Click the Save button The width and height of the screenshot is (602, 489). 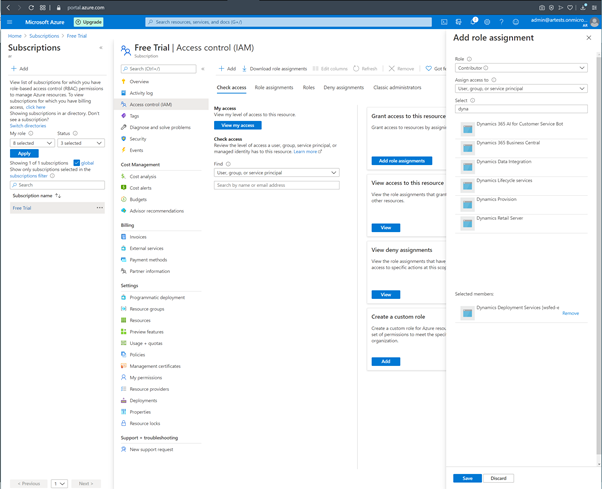467,478
